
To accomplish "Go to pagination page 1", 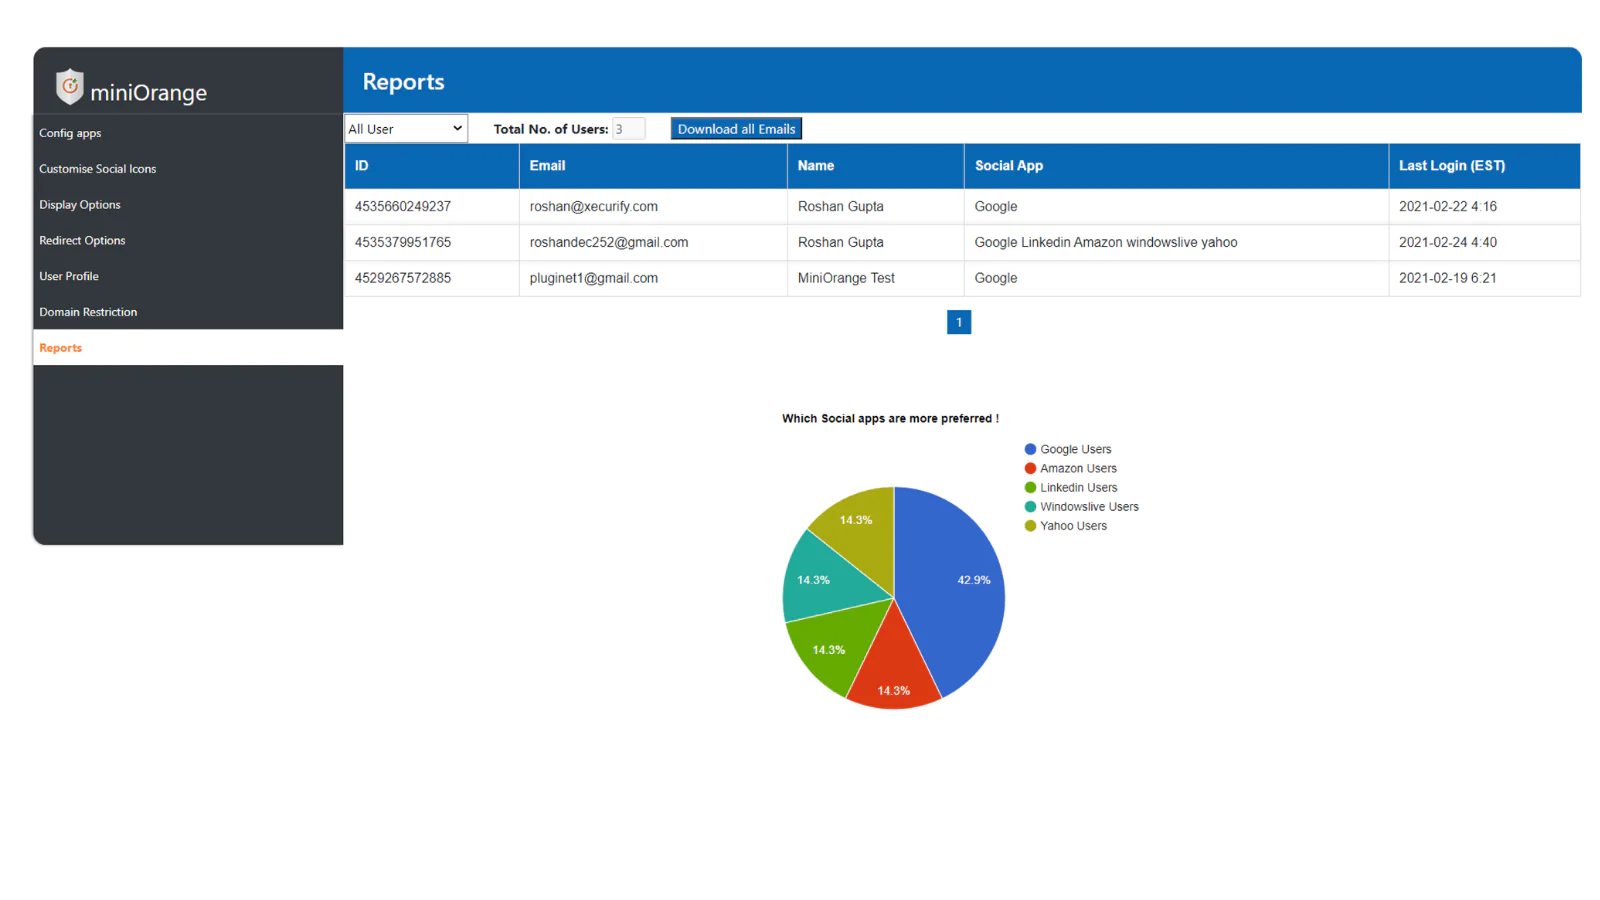I will [959, 322].
